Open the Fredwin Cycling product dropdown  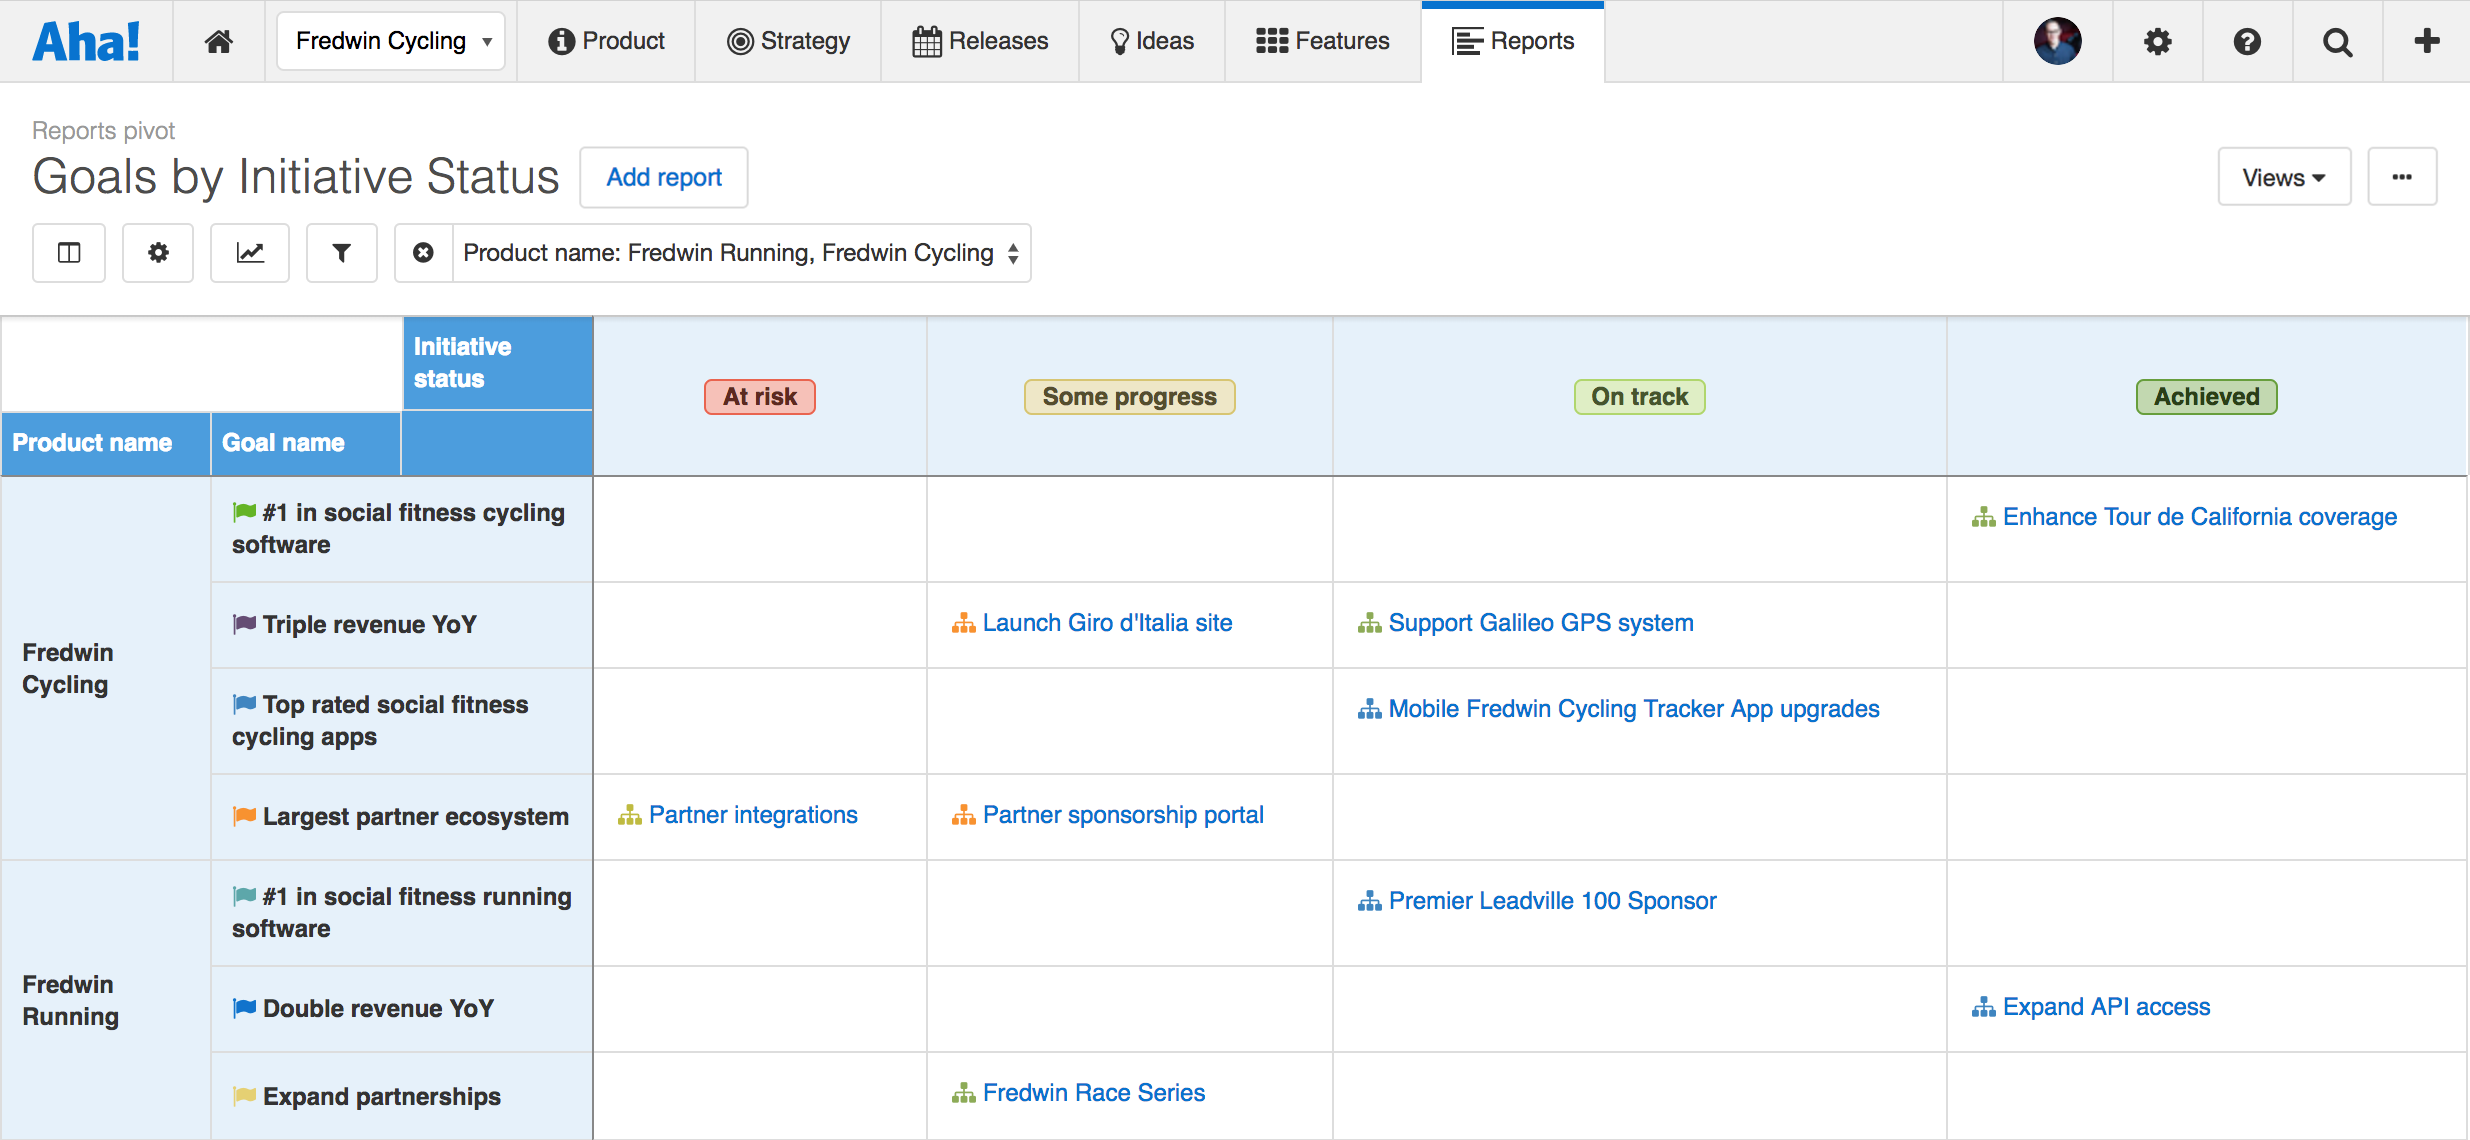390,40
